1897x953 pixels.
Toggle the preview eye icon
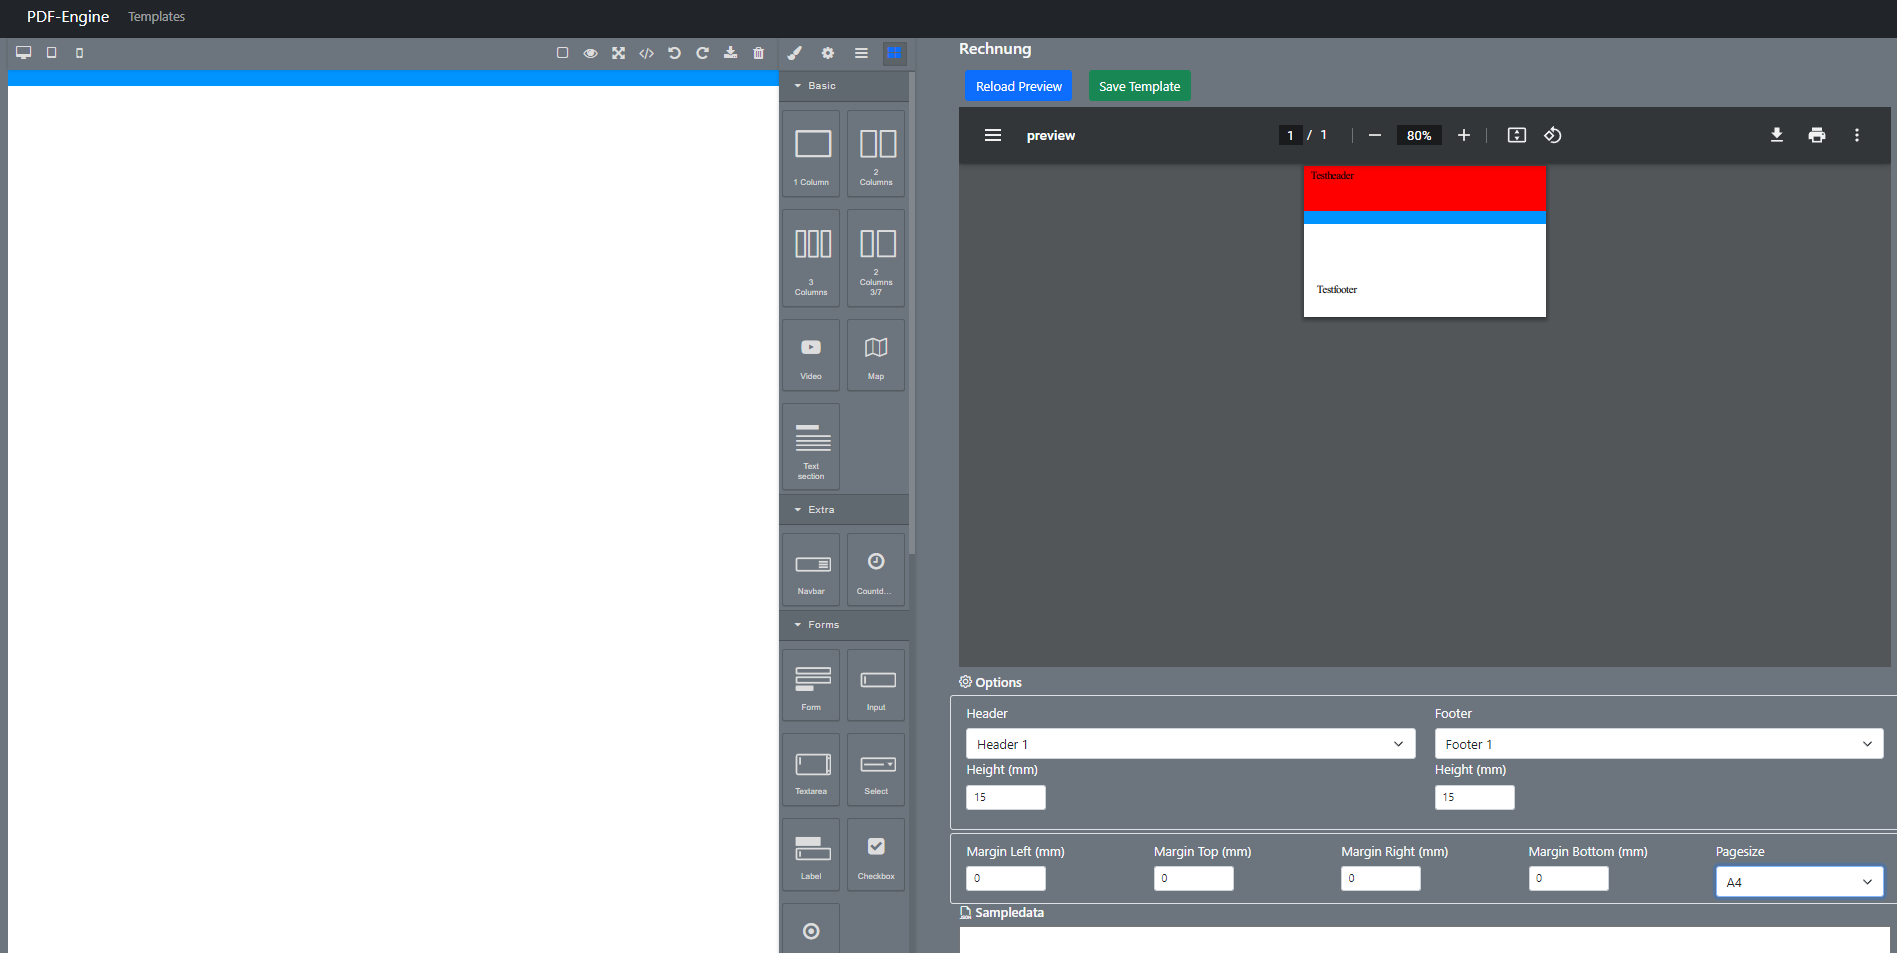click(x=591, y=53)
